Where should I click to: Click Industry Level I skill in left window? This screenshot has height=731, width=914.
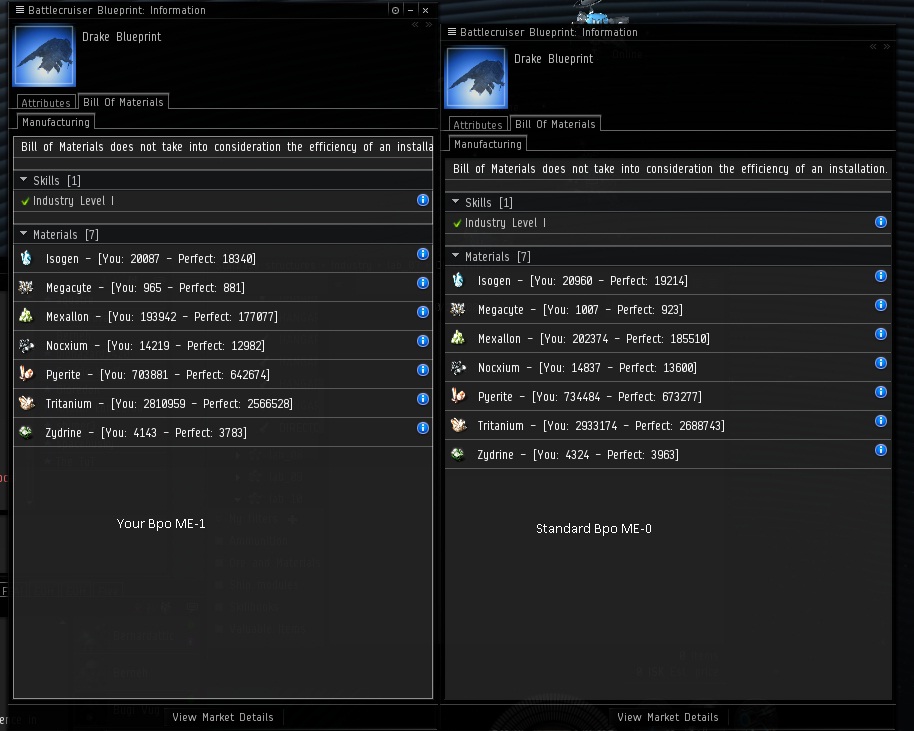pyautogui.click(x=73, y=201)
